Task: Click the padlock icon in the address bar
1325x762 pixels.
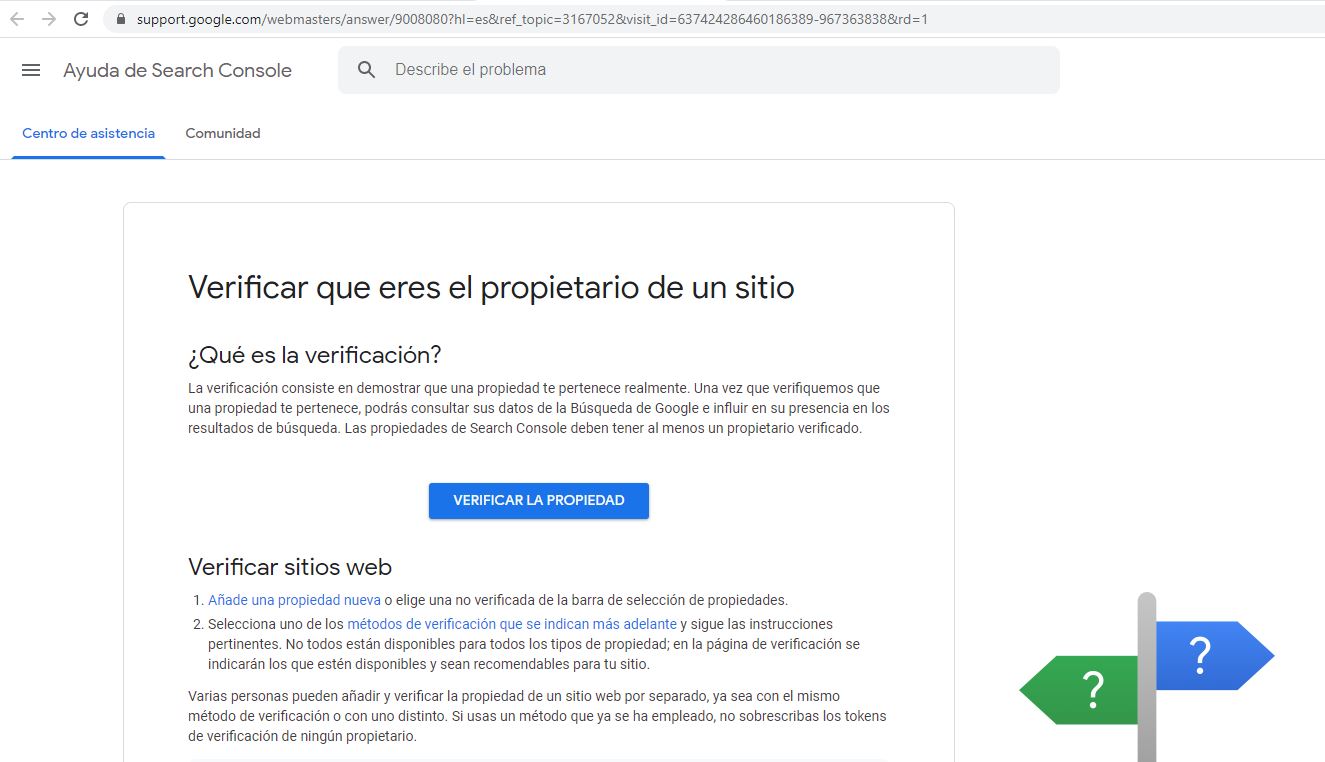Action: [119, 17]
